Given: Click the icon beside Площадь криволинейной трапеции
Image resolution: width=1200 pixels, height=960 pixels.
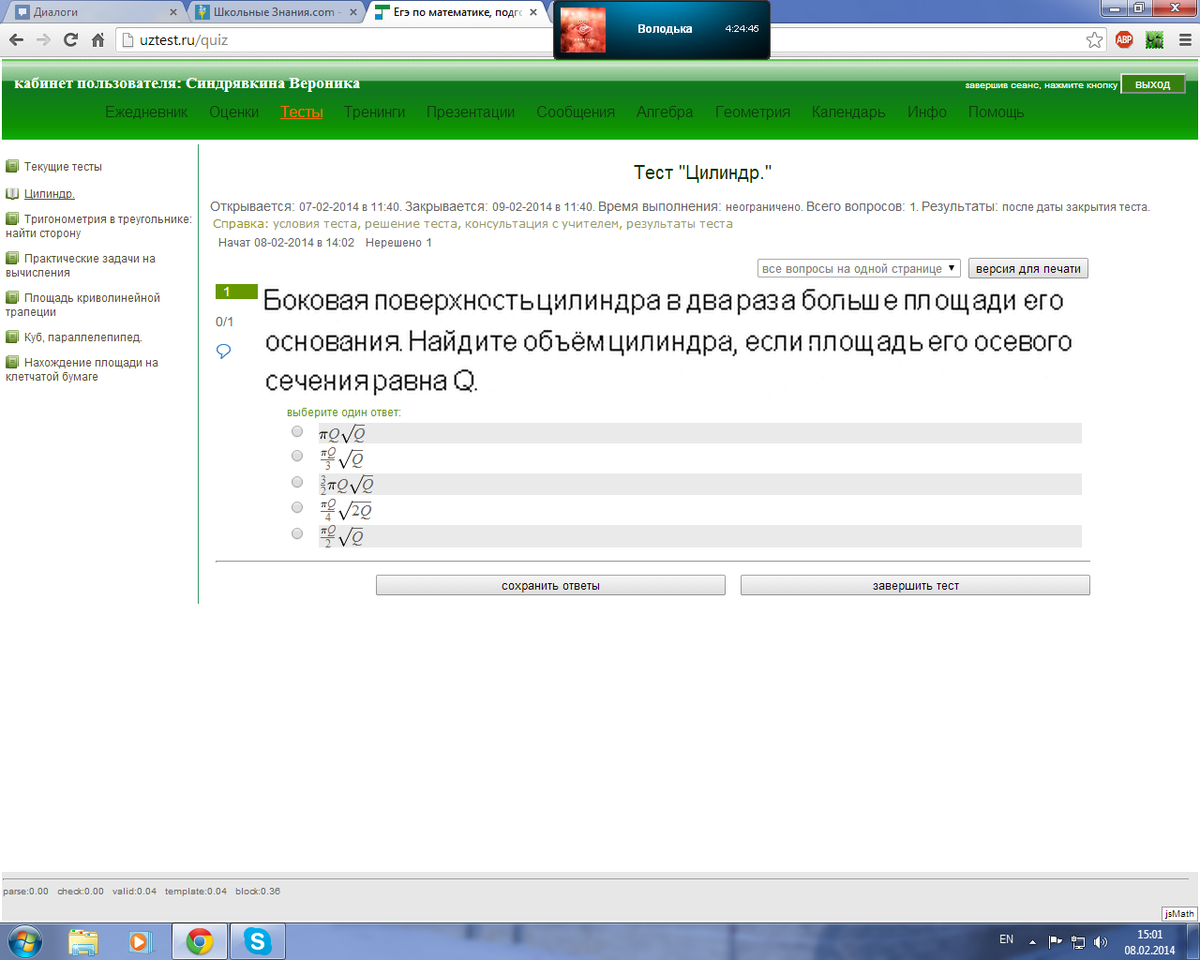Looking at the screenshot, I should click(x=12, y=297).
